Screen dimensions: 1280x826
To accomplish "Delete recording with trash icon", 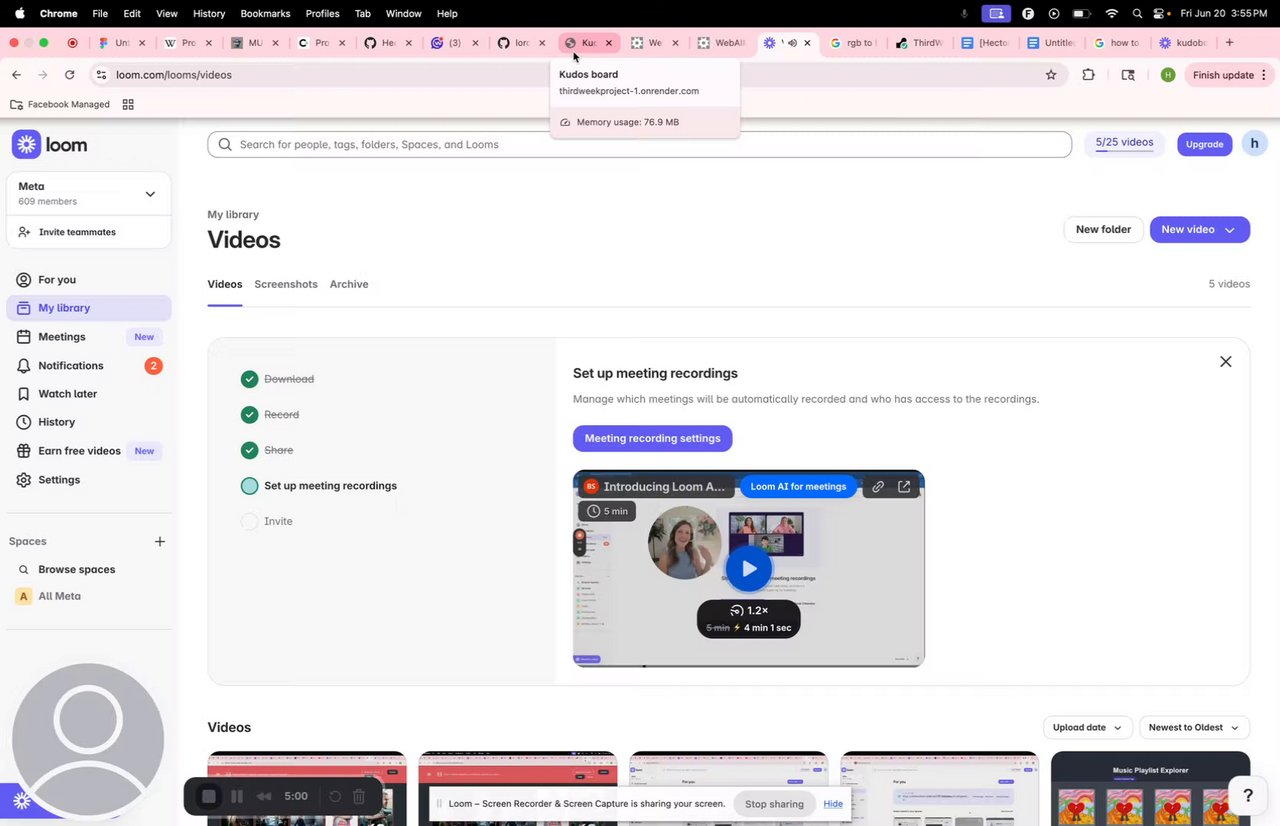I will (359, 797).
